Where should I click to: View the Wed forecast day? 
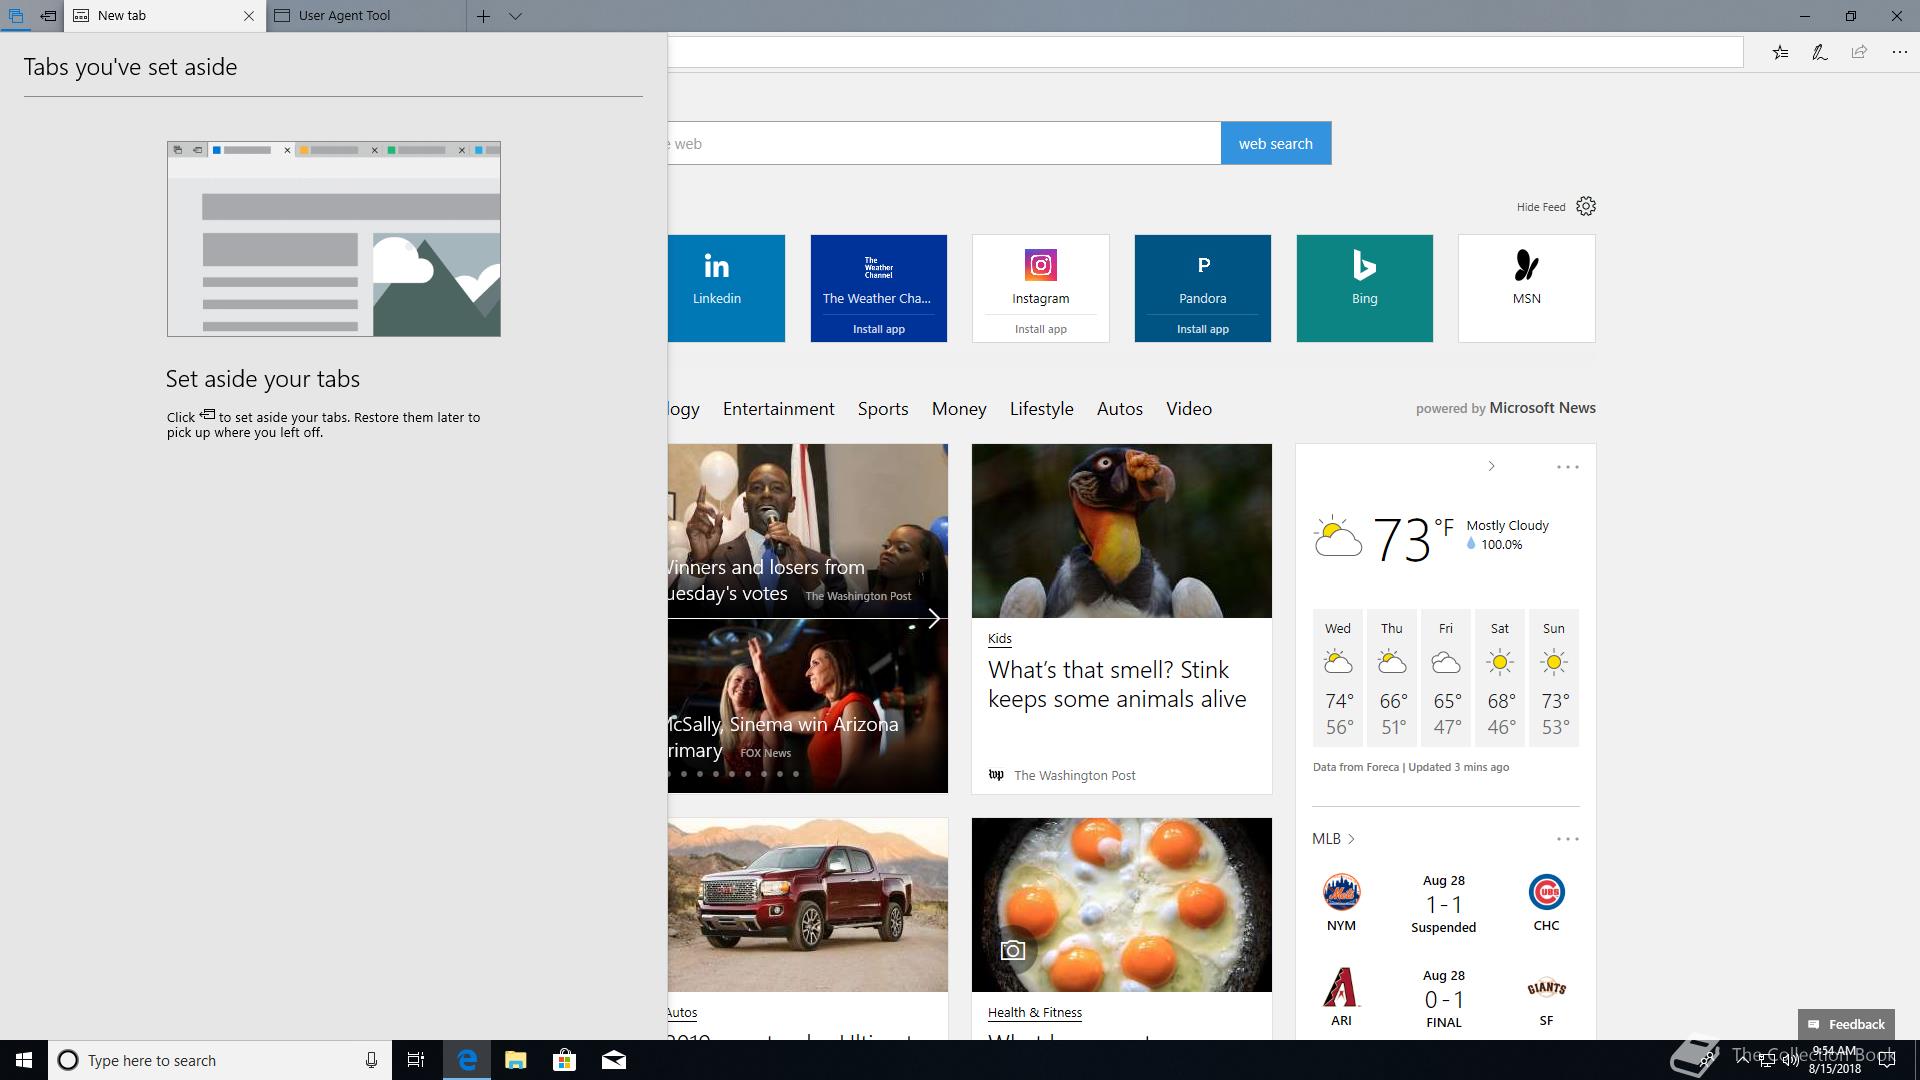point(1338,678)
